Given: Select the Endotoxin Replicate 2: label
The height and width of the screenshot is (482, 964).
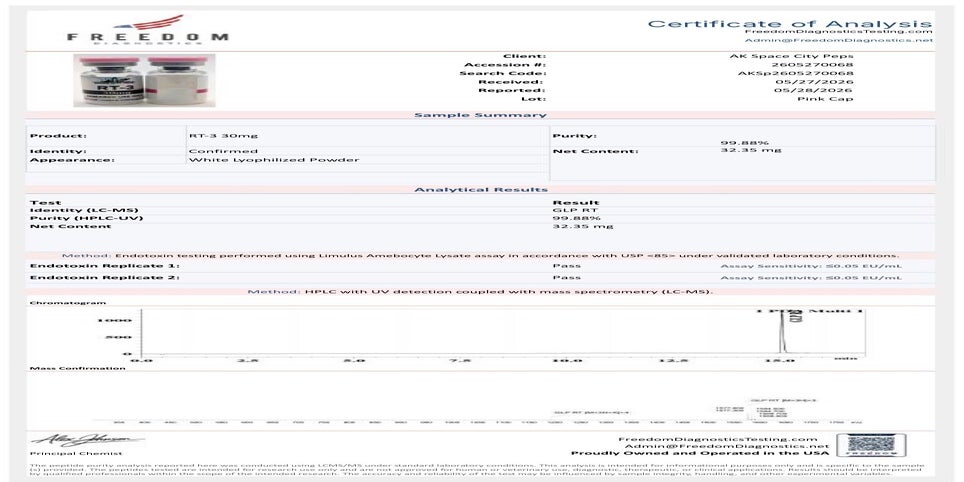Looking at the screenshot, I should 105,277.
